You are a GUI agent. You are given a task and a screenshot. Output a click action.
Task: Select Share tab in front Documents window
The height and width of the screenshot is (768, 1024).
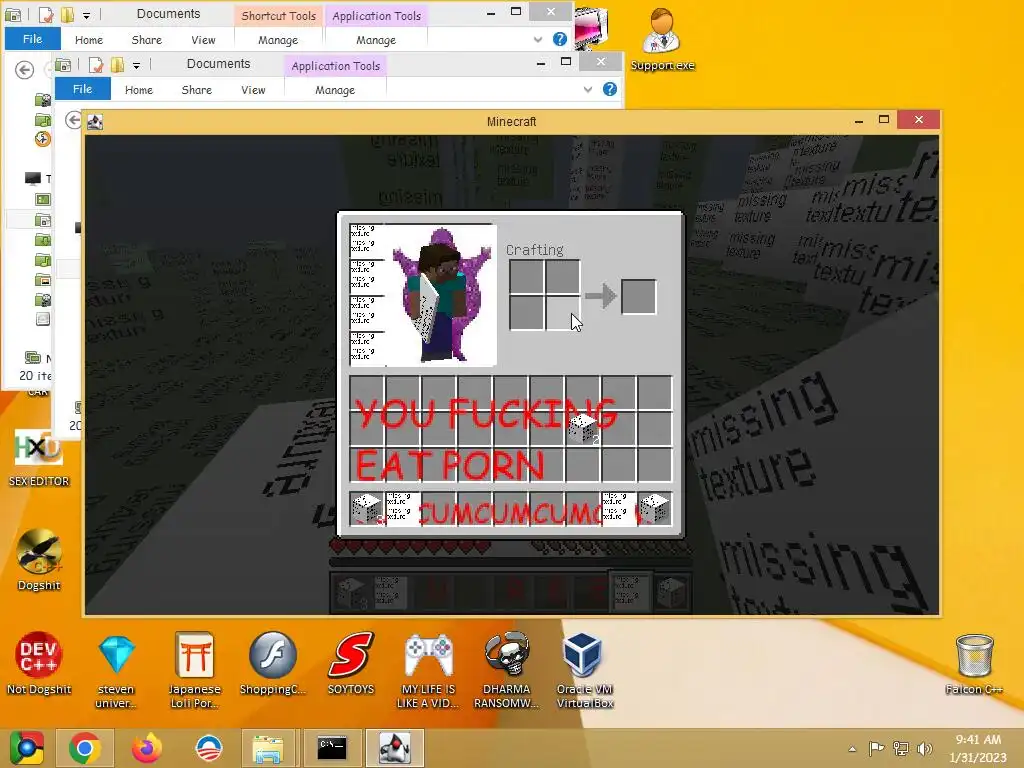pos(197,90)
